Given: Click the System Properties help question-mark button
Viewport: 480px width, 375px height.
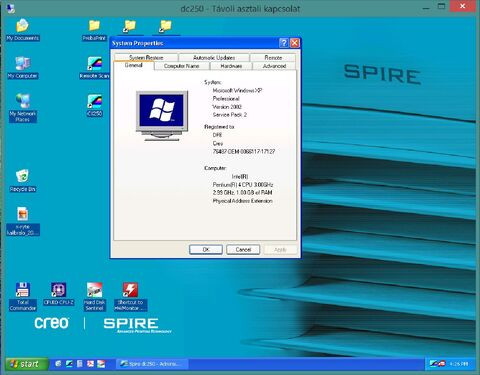Looking at the screenshot, I should [284, 43].
